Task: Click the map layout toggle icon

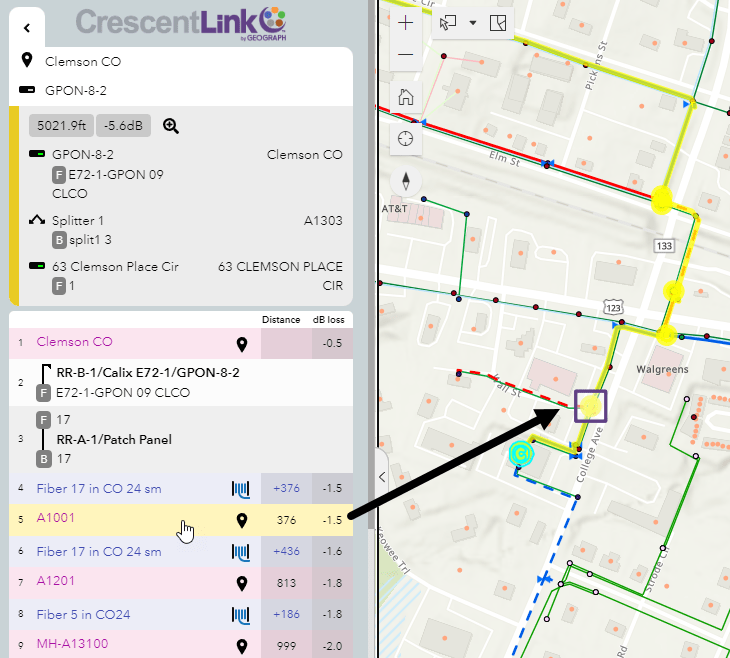Action: point(498,23)
